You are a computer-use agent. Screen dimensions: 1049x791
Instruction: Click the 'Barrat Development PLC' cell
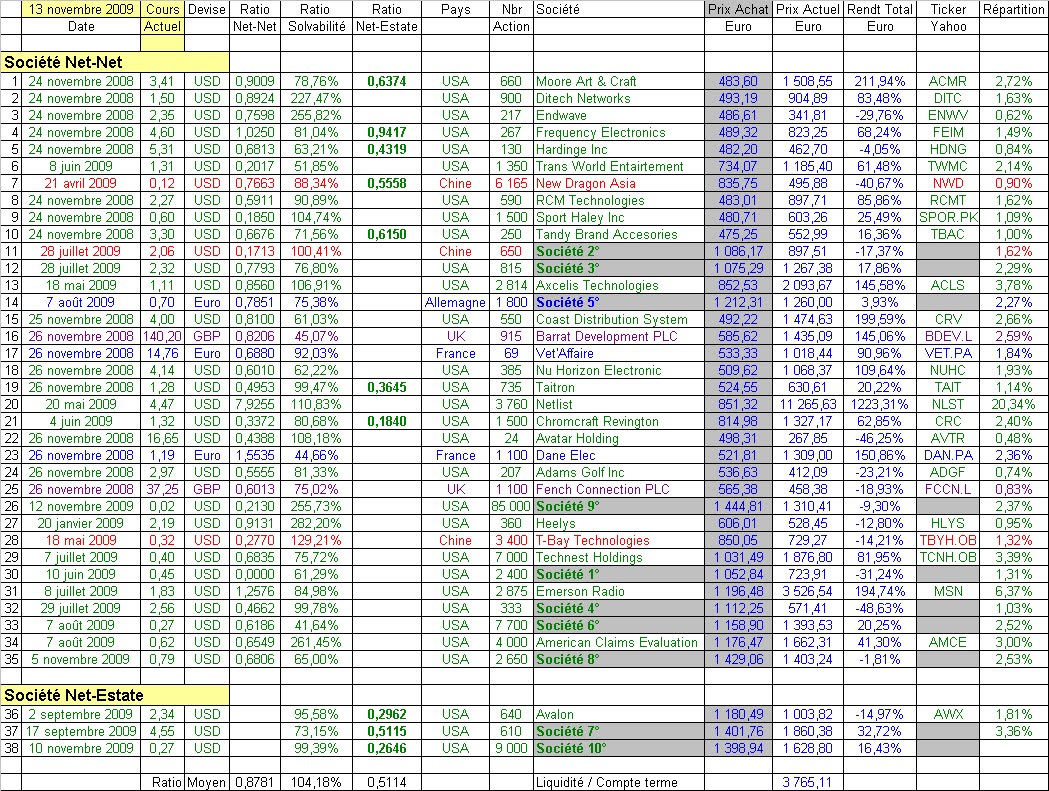click(x=619, y=337)
